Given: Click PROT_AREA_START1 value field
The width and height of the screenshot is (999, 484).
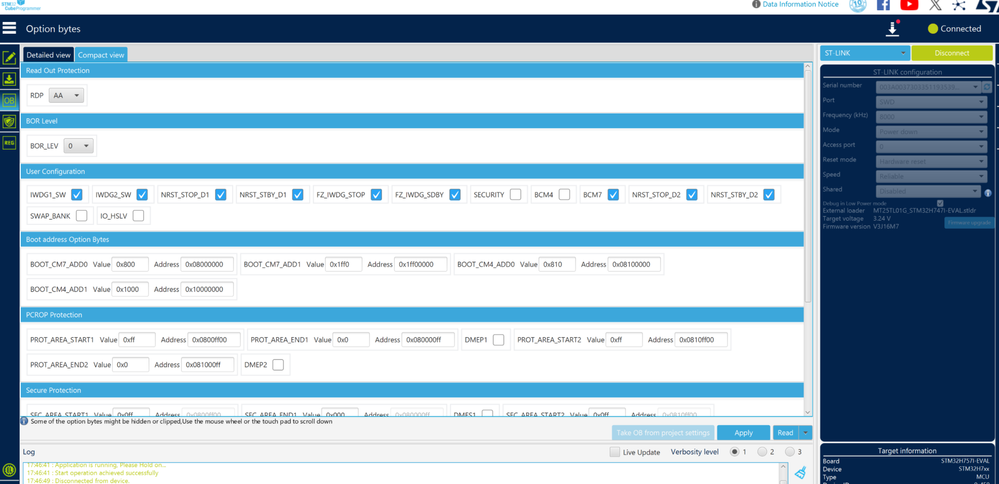Looking at the screenshot, I should click(x=137, y=339).
